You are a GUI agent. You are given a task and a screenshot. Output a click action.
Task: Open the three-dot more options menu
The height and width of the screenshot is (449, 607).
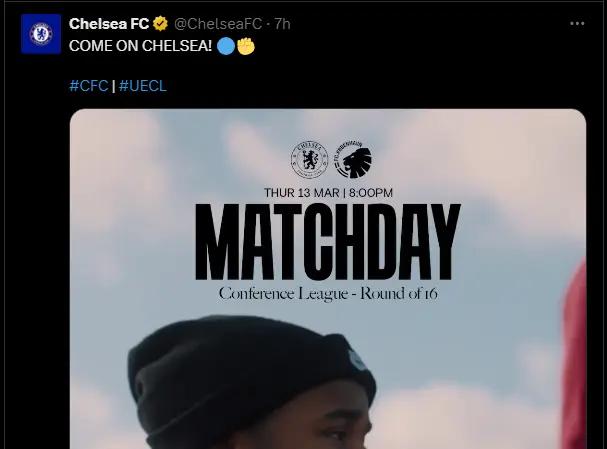(x=577, y=24)
